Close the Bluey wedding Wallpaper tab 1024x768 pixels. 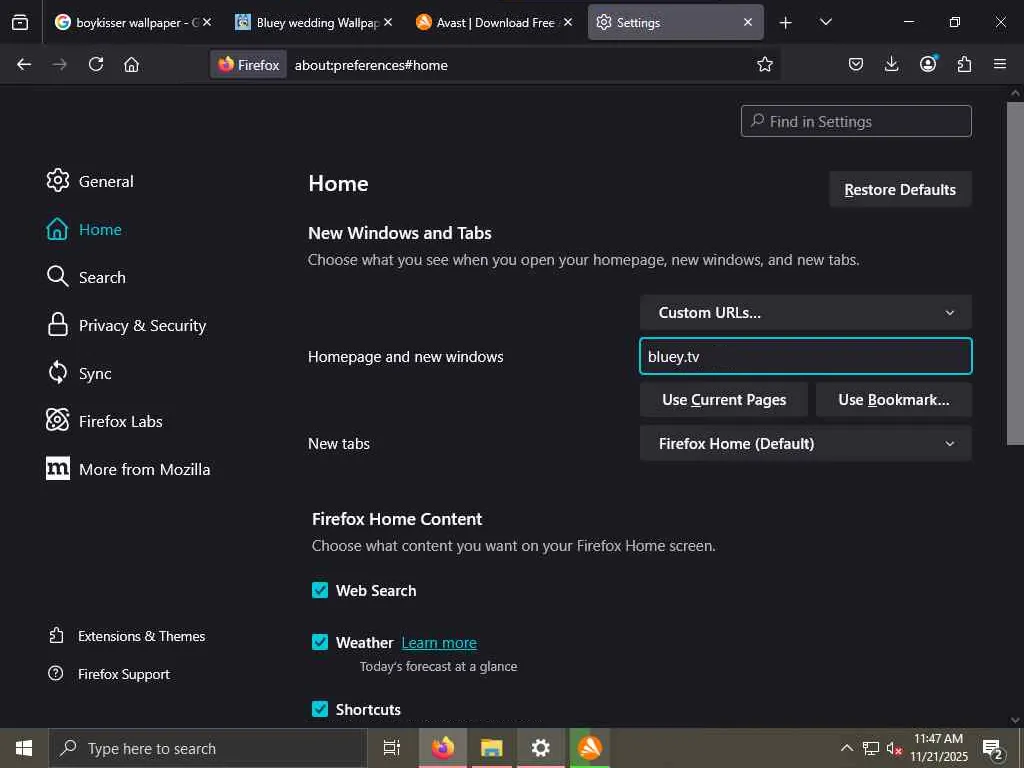coord(388,22)
